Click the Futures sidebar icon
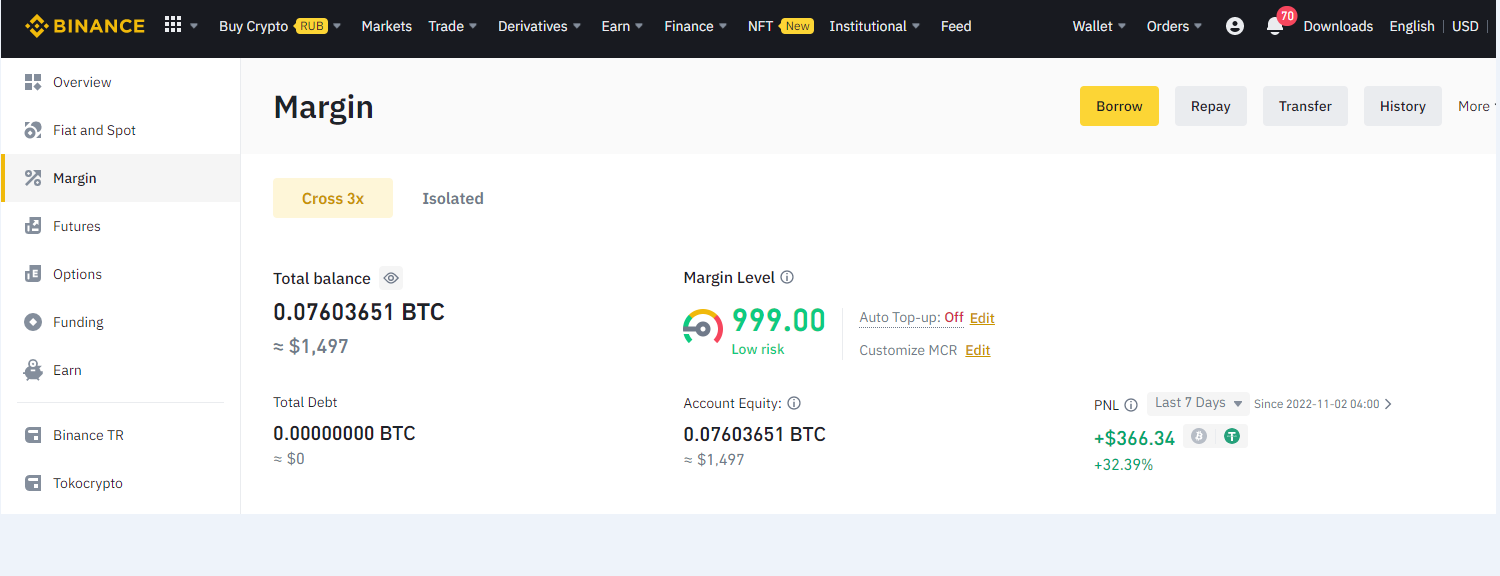Screen dimensions: 1500x576 33,226
